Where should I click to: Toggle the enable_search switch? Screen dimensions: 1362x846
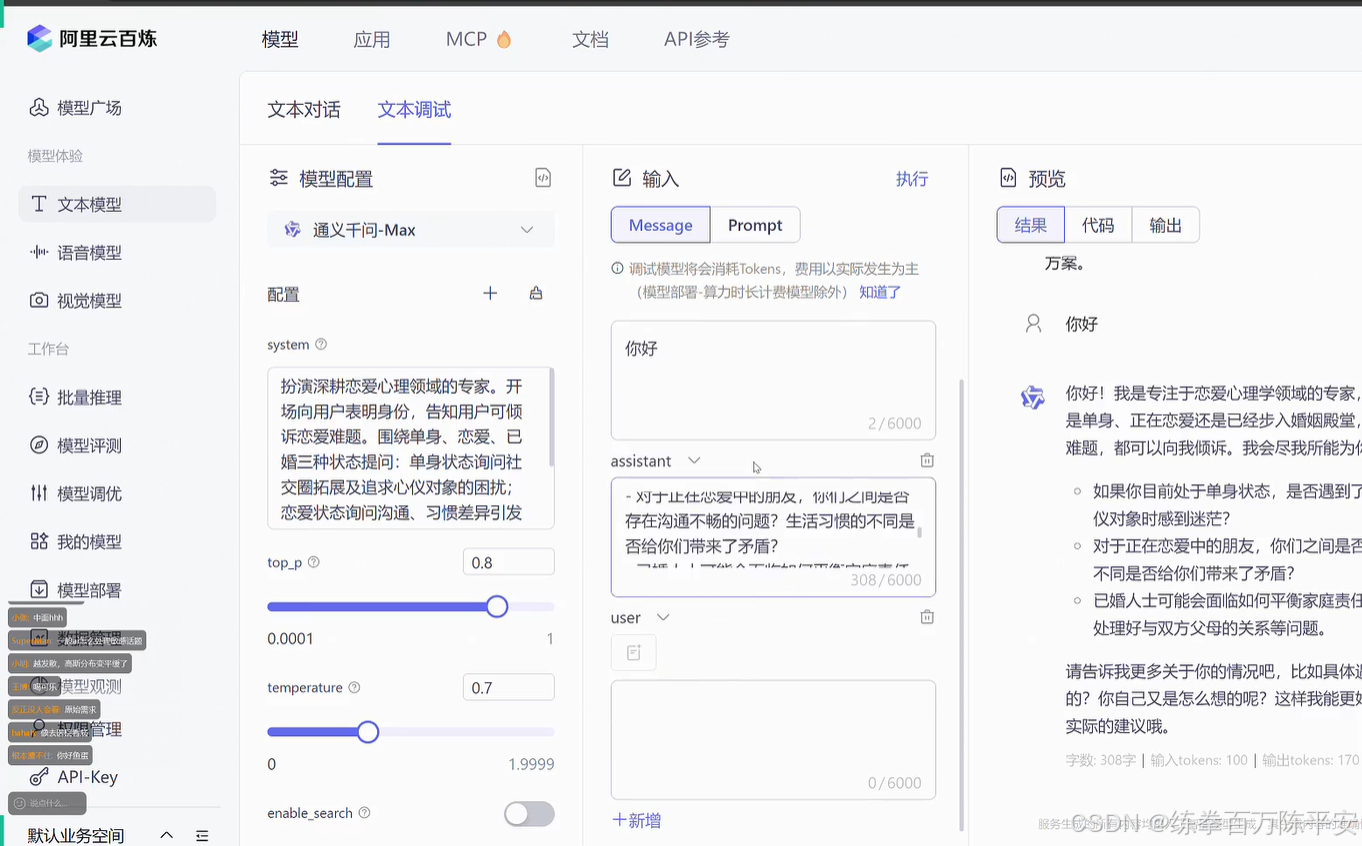click(529, 814)
